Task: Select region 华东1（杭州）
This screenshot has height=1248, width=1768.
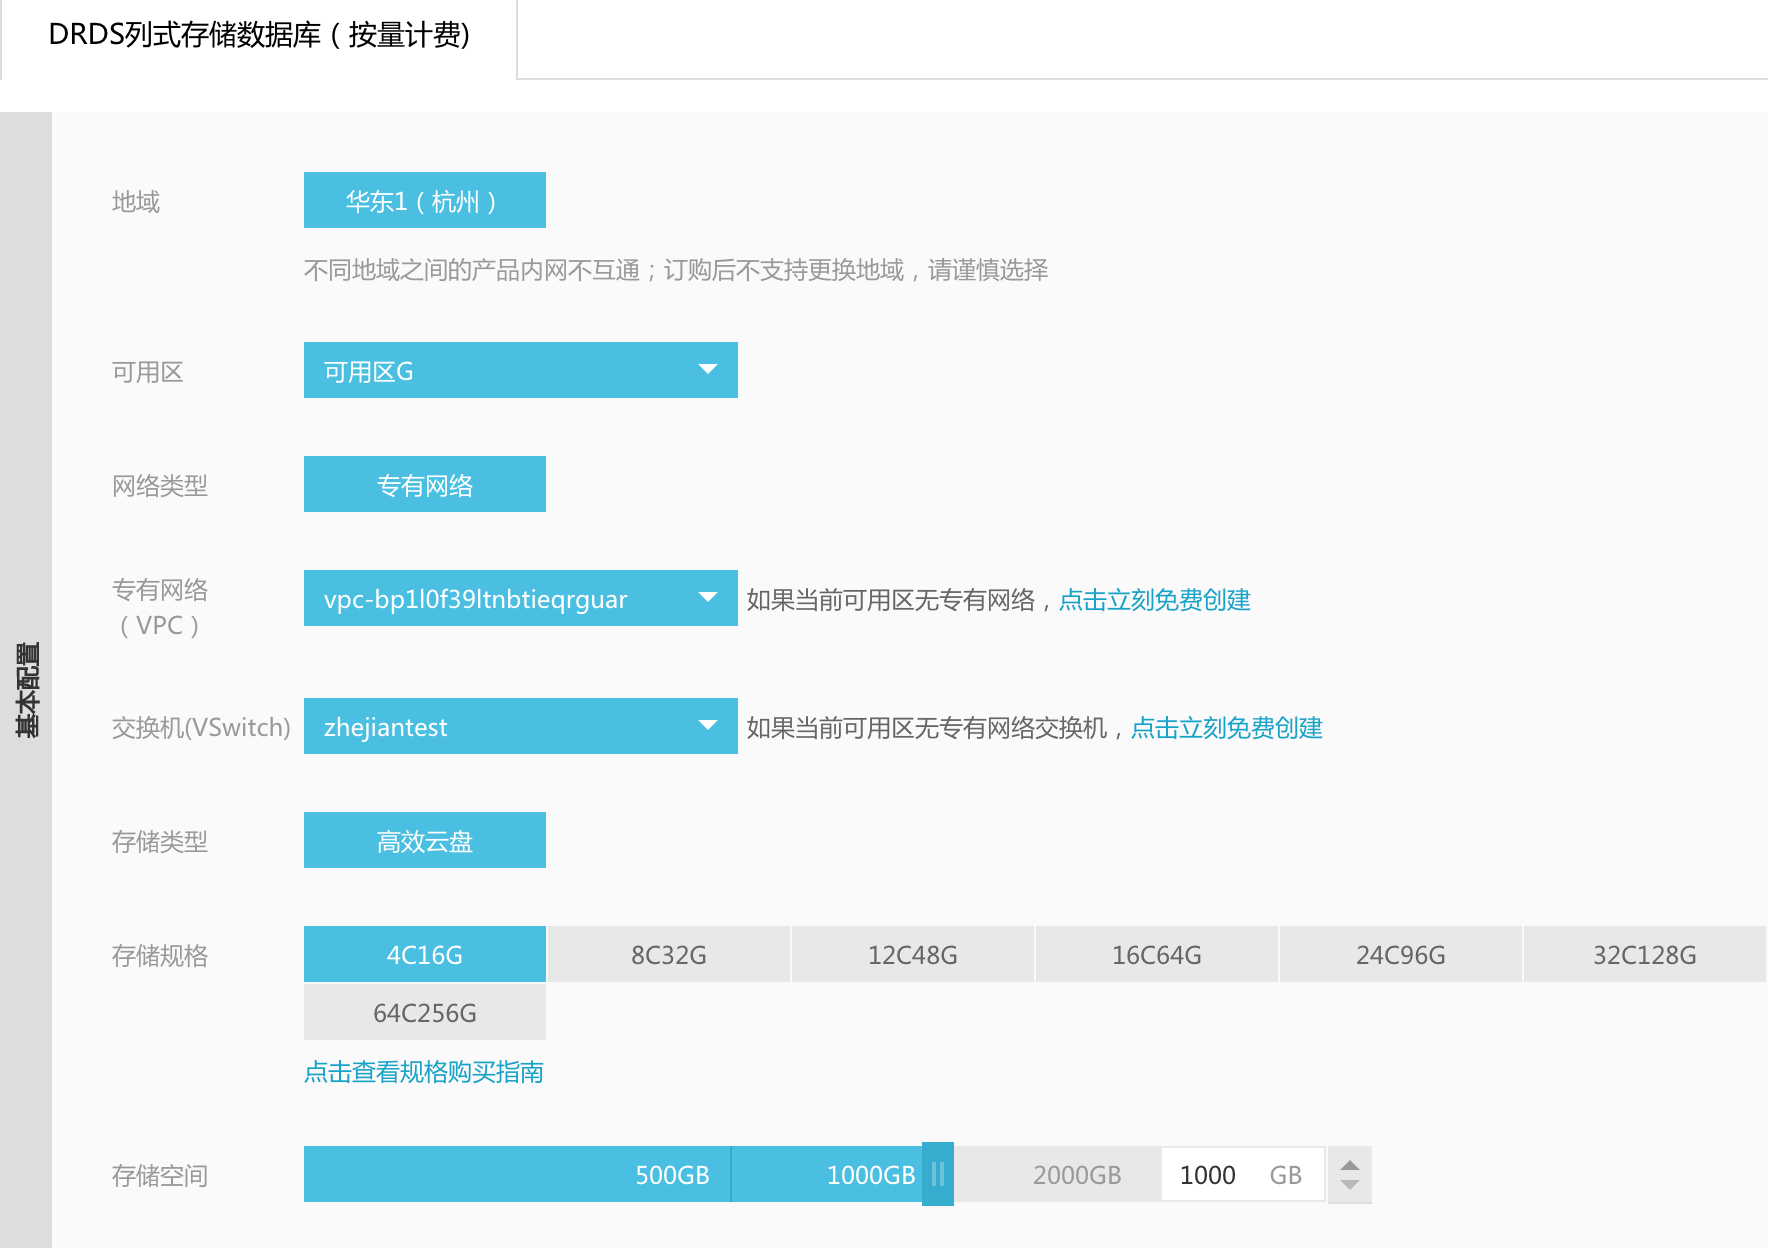Action: (424, 201)
